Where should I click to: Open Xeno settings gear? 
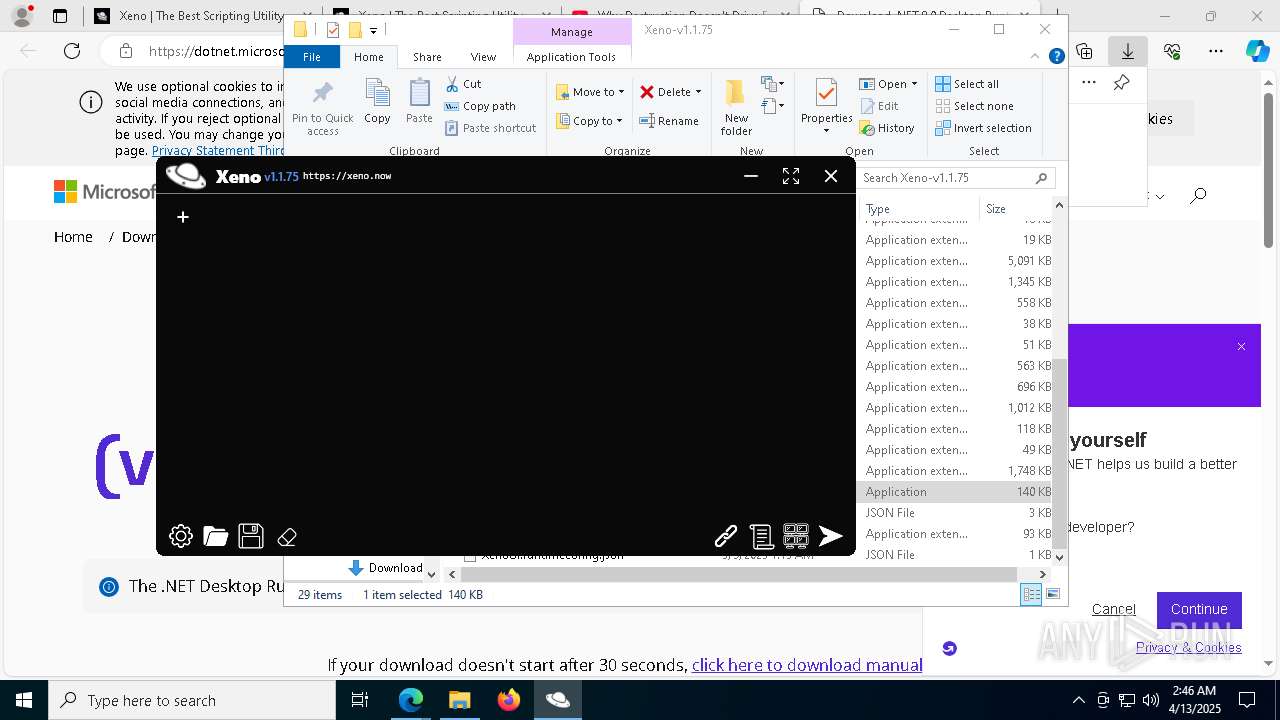coord(181,536)
